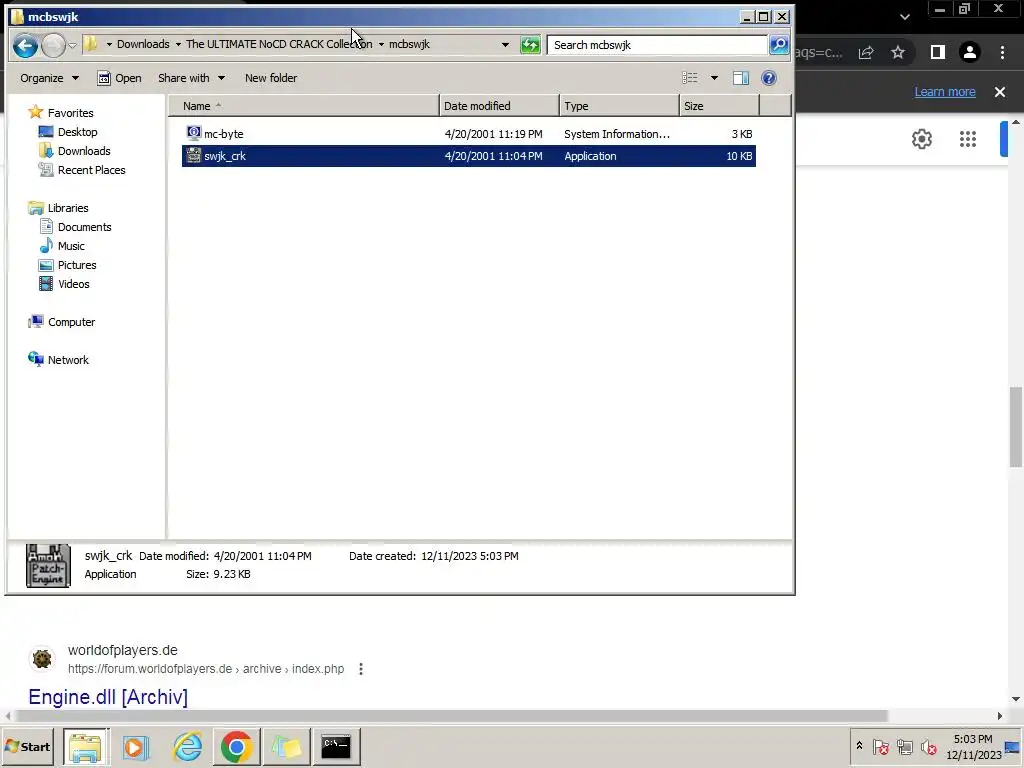Click mcbswjk in the address path
The width and height of the screenshot is (1024, 768).
pos(409,44)
